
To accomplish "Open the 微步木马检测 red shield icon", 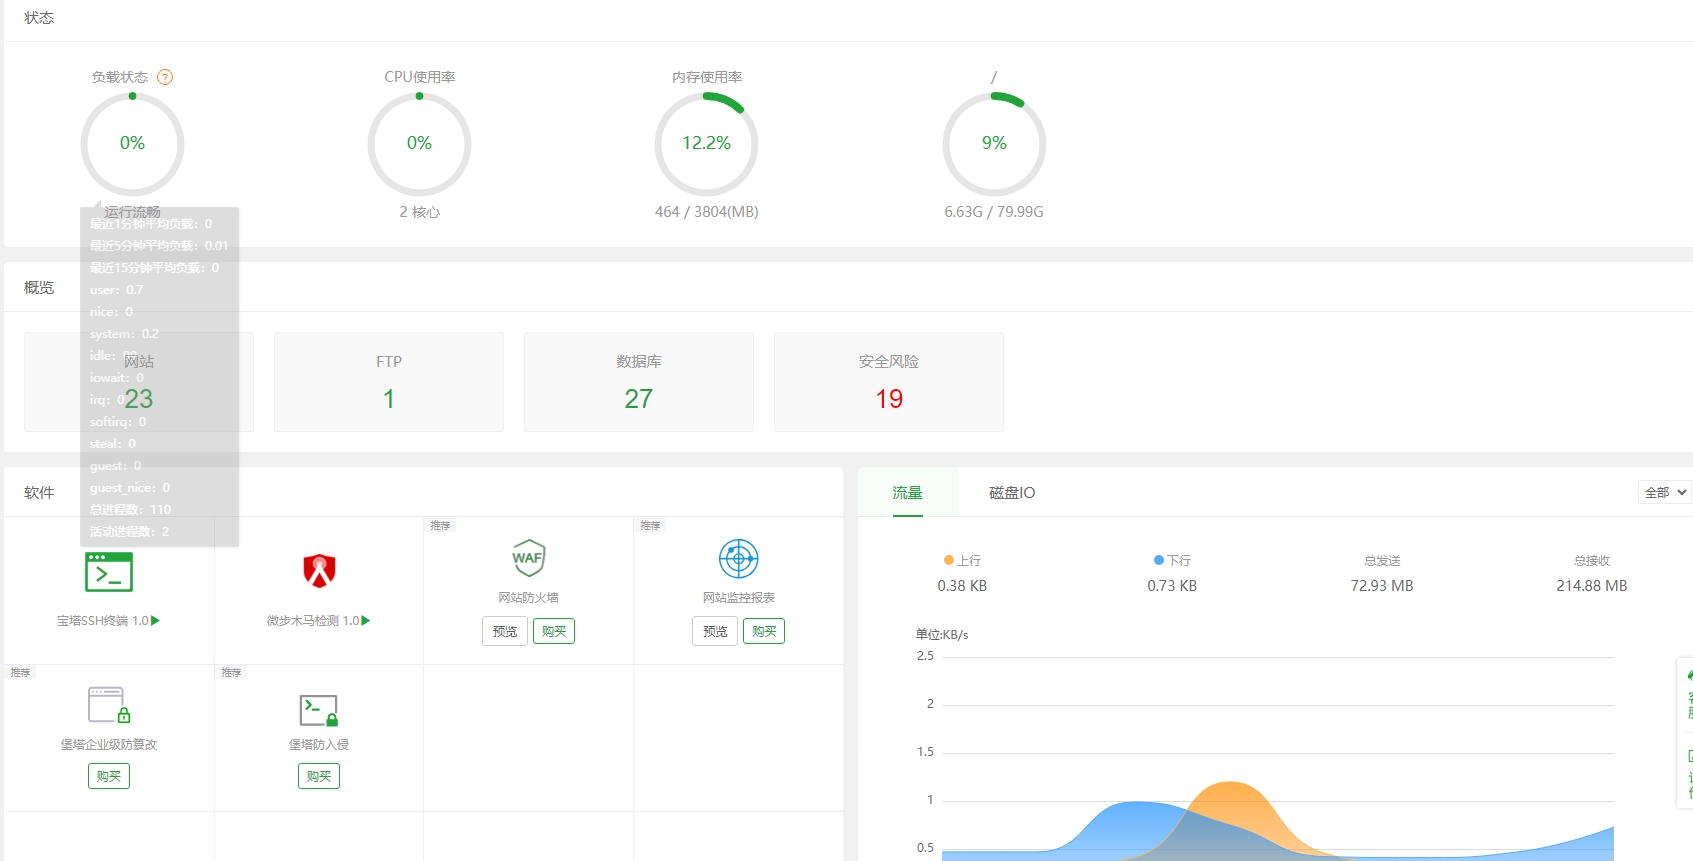I will [319, 571].
